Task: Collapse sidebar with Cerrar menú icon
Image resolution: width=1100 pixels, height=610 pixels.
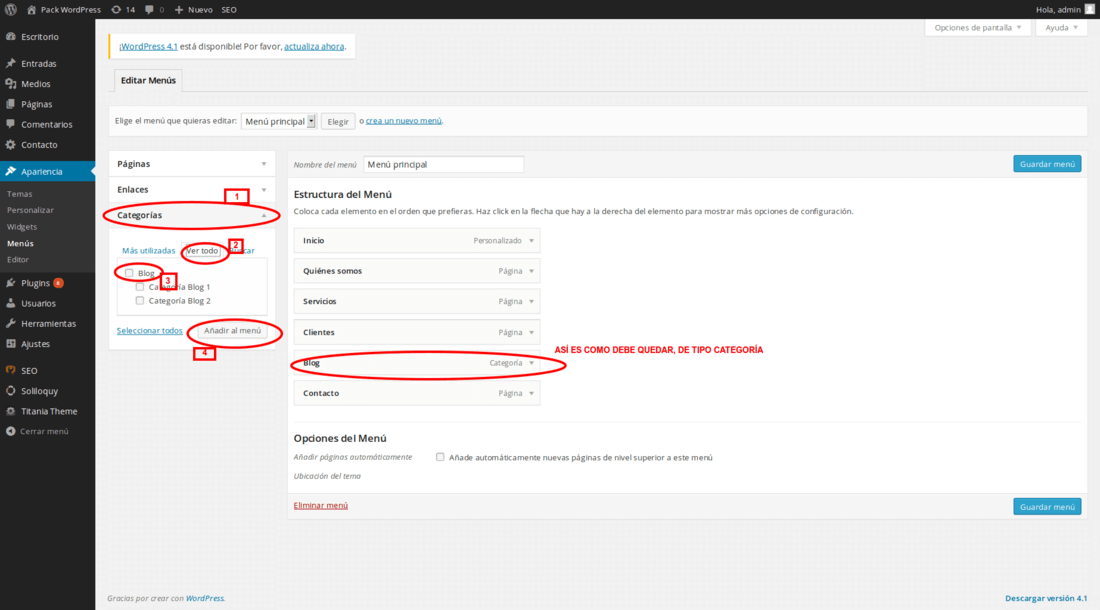Action: [11, 431]
